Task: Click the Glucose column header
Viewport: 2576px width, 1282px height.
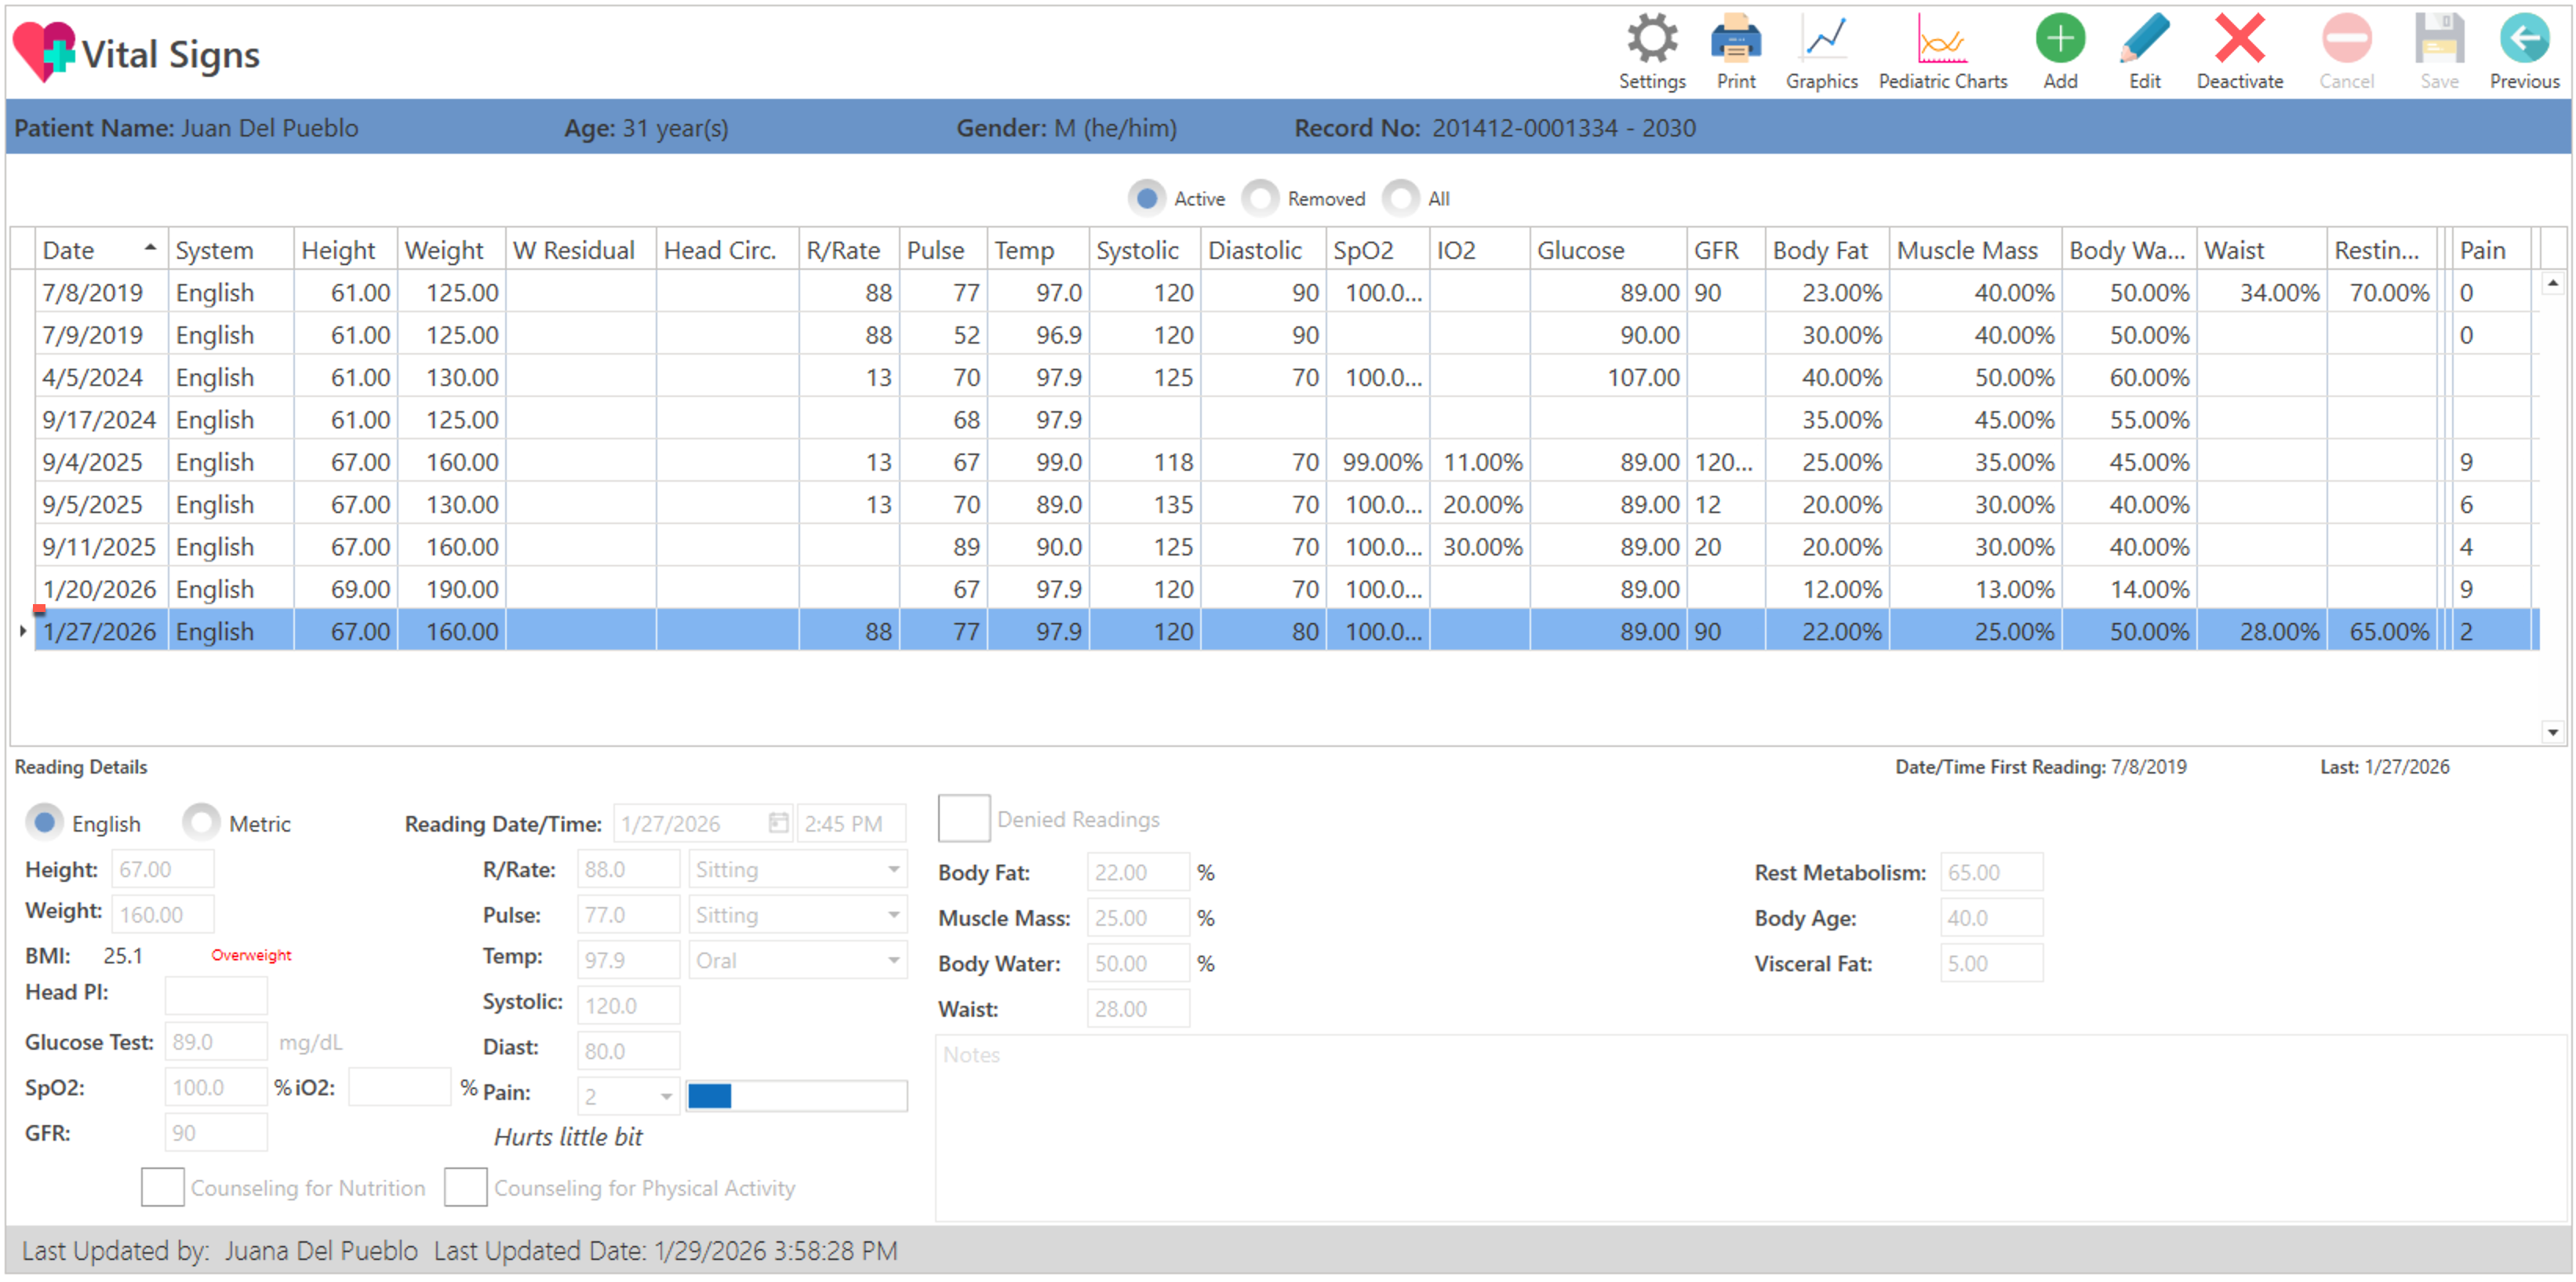Action: [x=1580, y=250]
